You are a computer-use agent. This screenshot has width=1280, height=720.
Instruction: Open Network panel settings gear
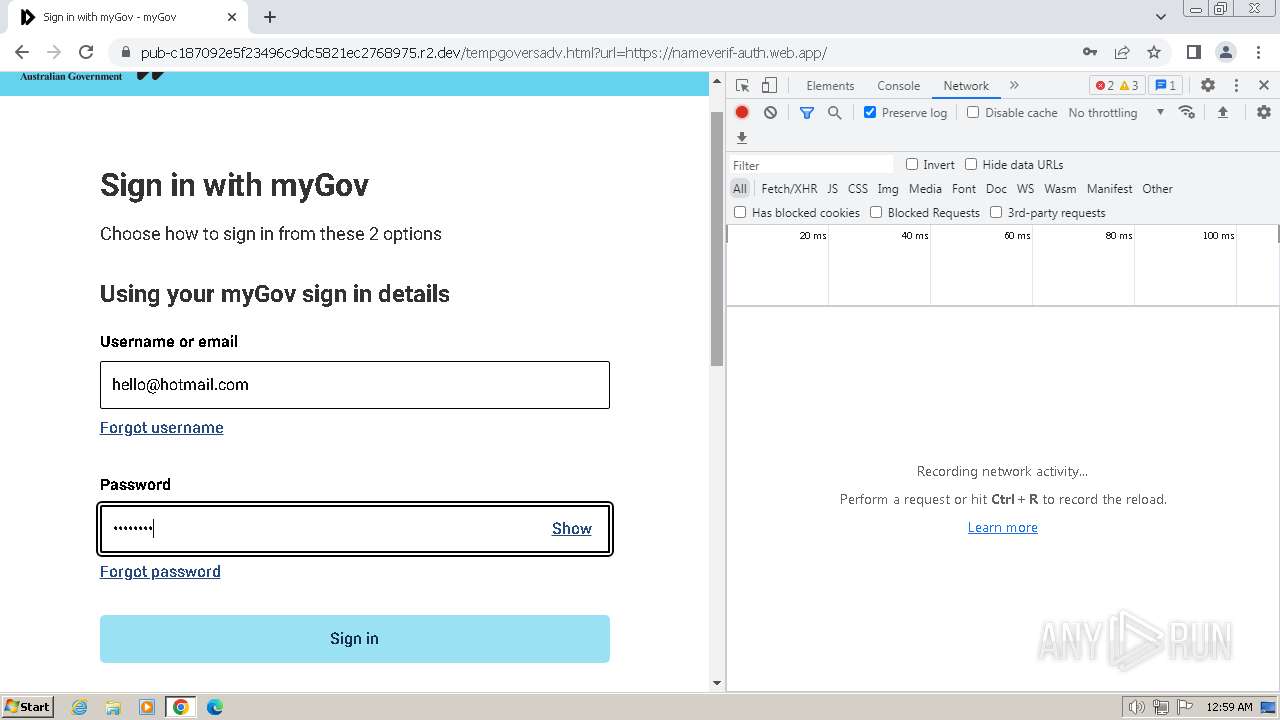tap(1264, 112)
